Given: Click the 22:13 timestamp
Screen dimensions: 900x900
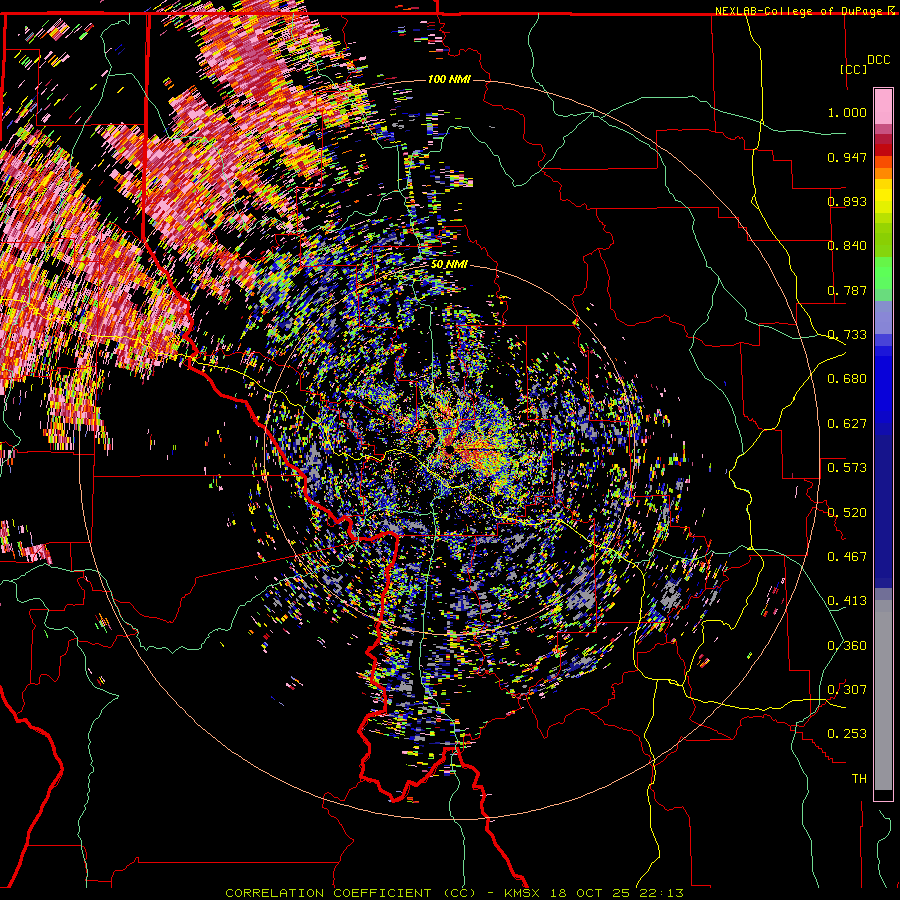Looking at the screenshot, I should coord(664,893).
